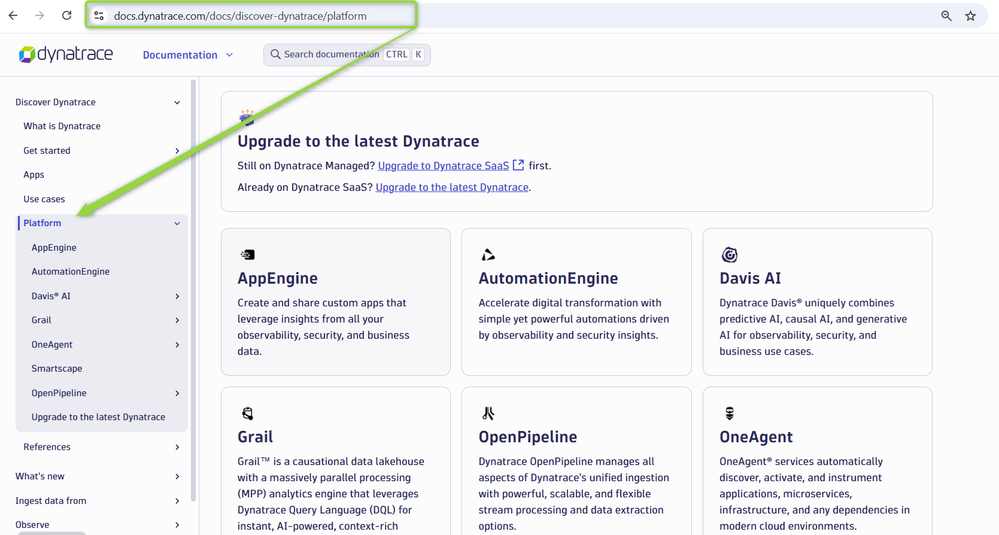999x535 pixels.
Task: Open the Grail card heading
Action: [x=255, y=437]
